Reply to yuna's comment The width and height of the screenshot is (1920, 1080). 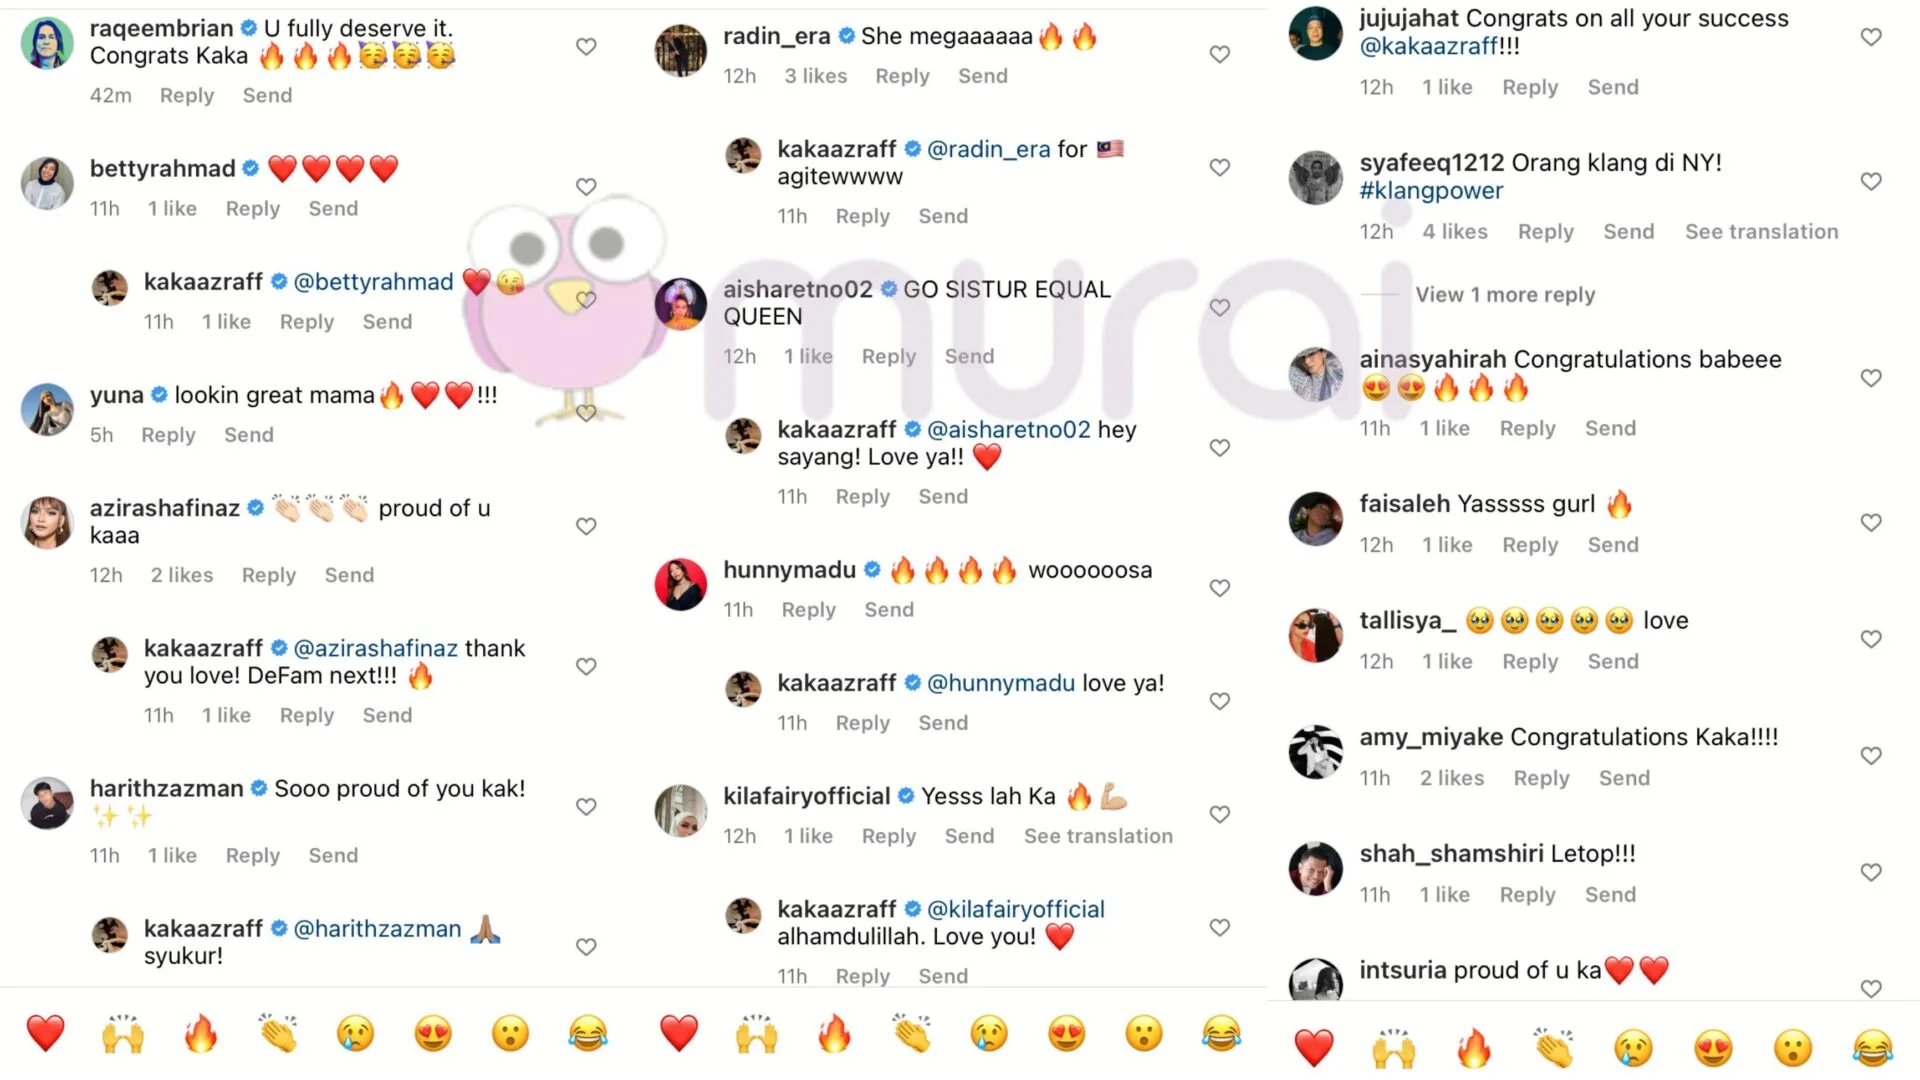(x=168, y=435)
